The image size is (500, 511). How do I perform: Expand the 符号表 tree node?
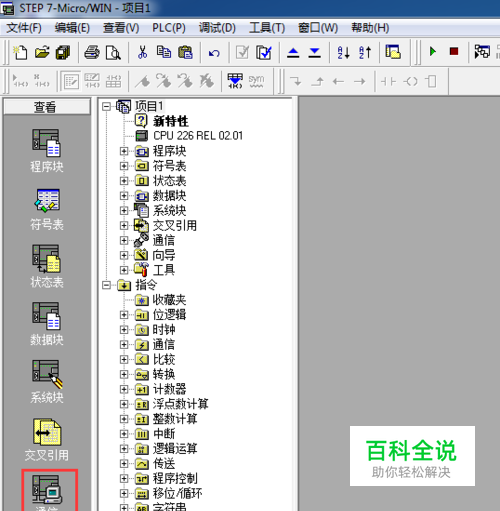(x=124, y=166)
